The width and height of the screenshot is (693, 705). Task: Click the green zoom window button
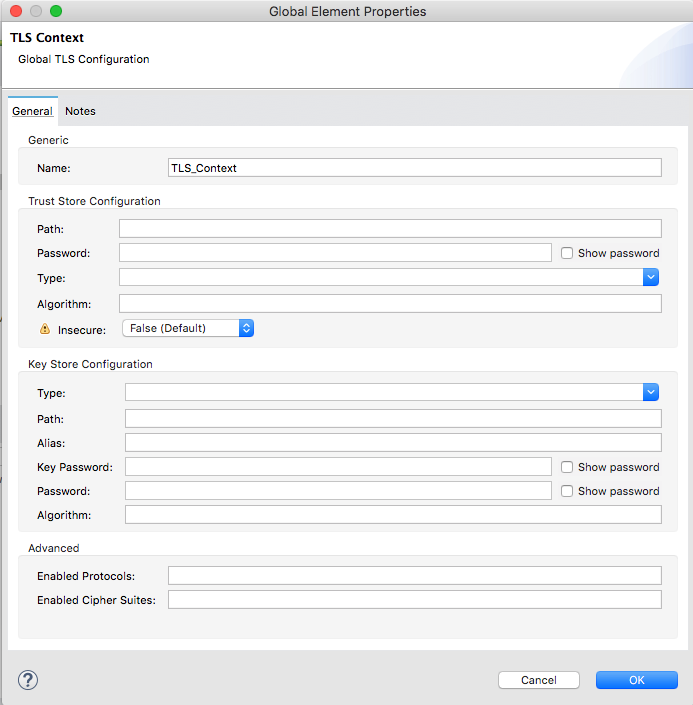[x=56, y=11]
